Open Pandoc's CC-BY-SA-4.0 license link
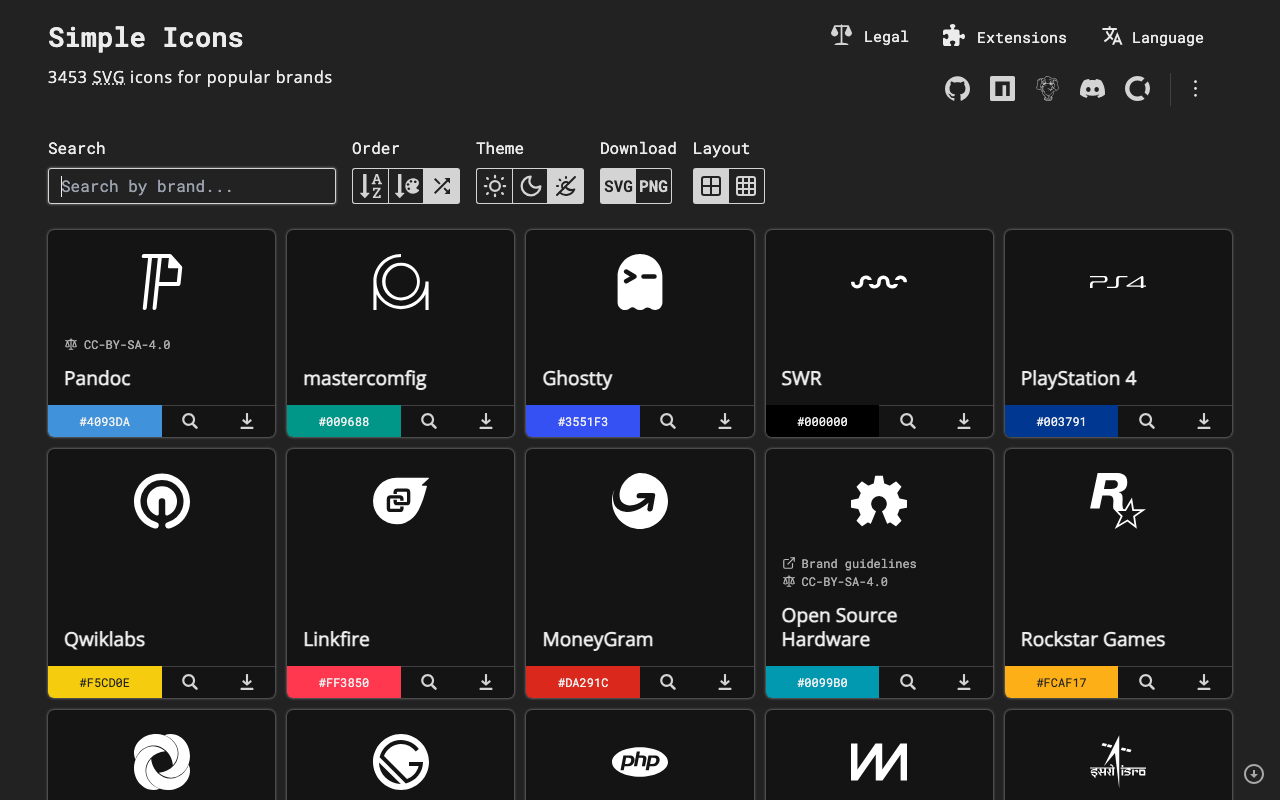 point(117,344)
